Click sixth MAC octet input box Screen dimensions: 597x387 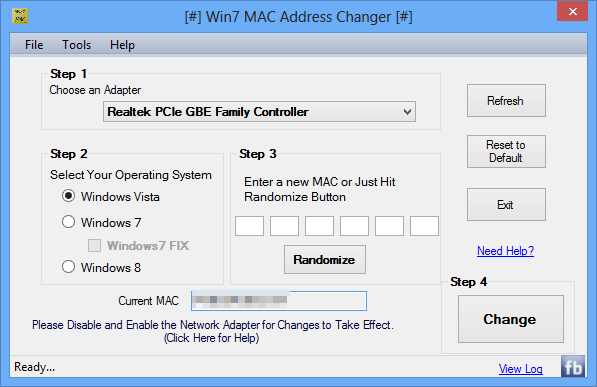click(x=424, y=226)
